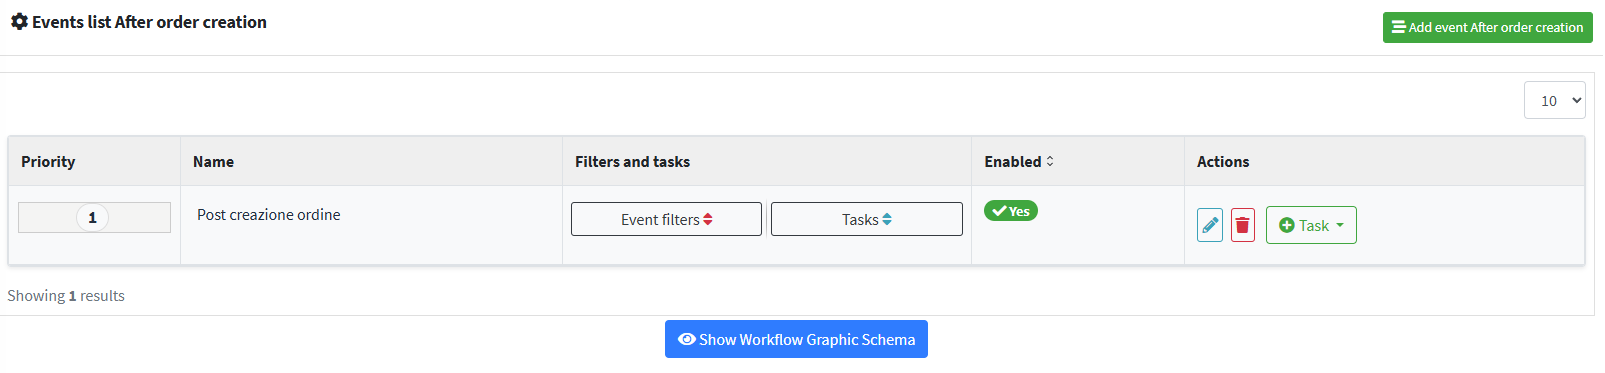This screenshot has height=373, width=1605.
Task: Click the gear icon beside Events list title
Action: point(19,21)
